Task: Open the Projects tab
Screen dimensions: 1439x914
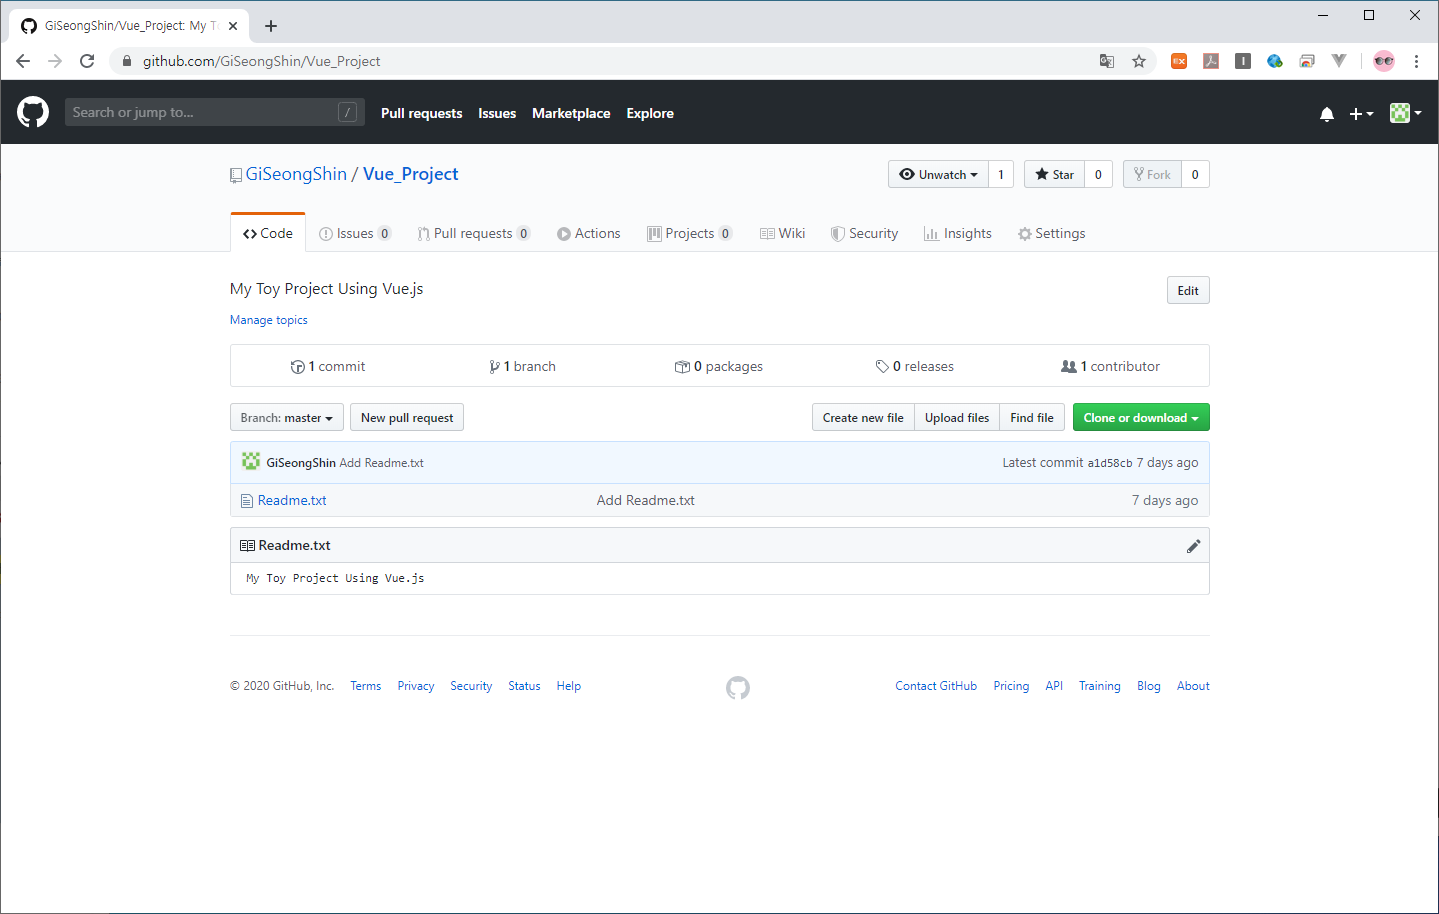Action: tap(690, 233)
